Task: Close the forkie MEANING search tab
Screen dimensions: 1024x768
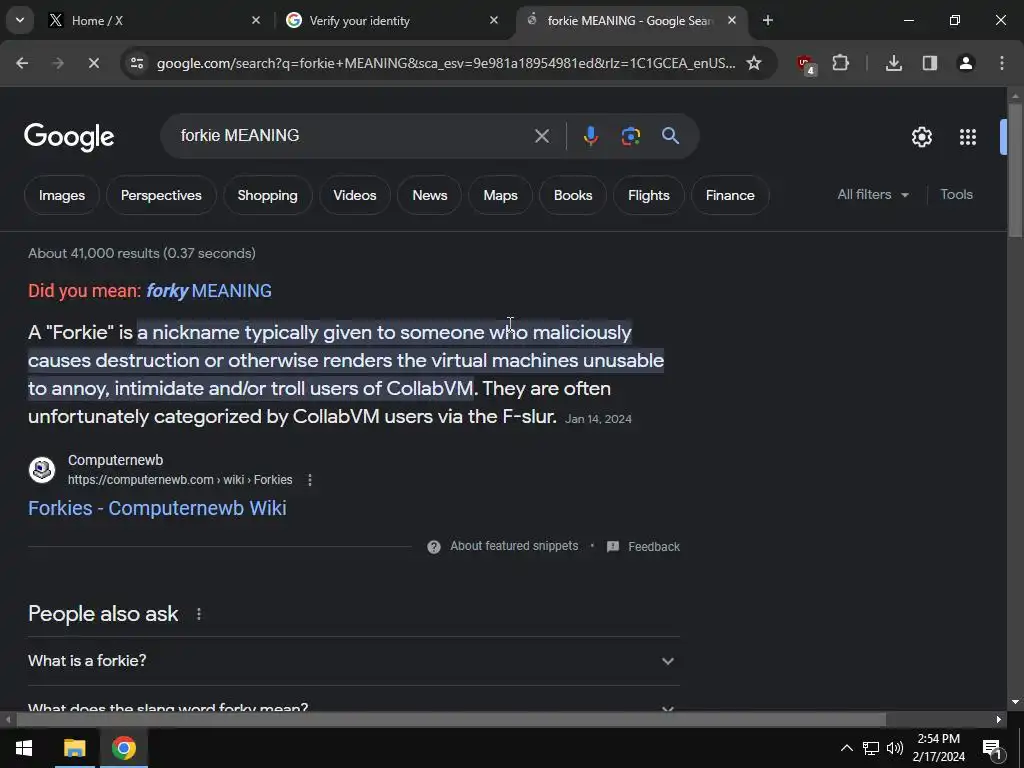Action: (x=731, y=20)
